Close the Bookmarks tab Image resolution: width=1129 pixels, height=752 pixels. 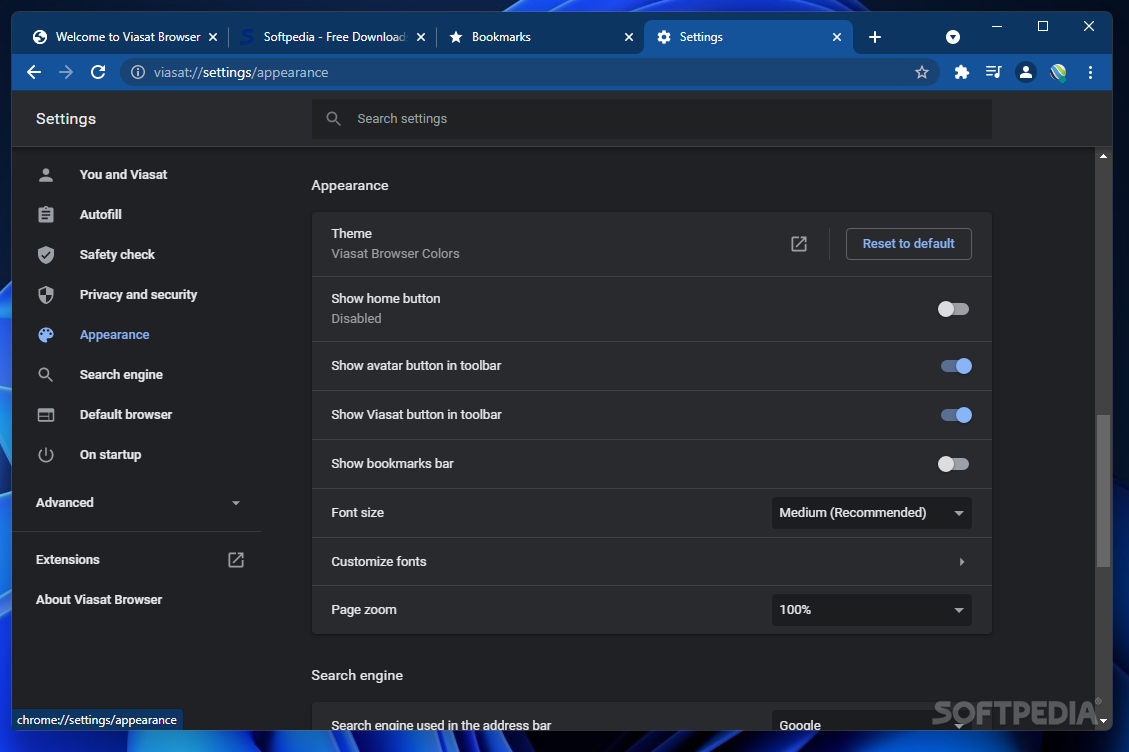(x=629, y=37)
